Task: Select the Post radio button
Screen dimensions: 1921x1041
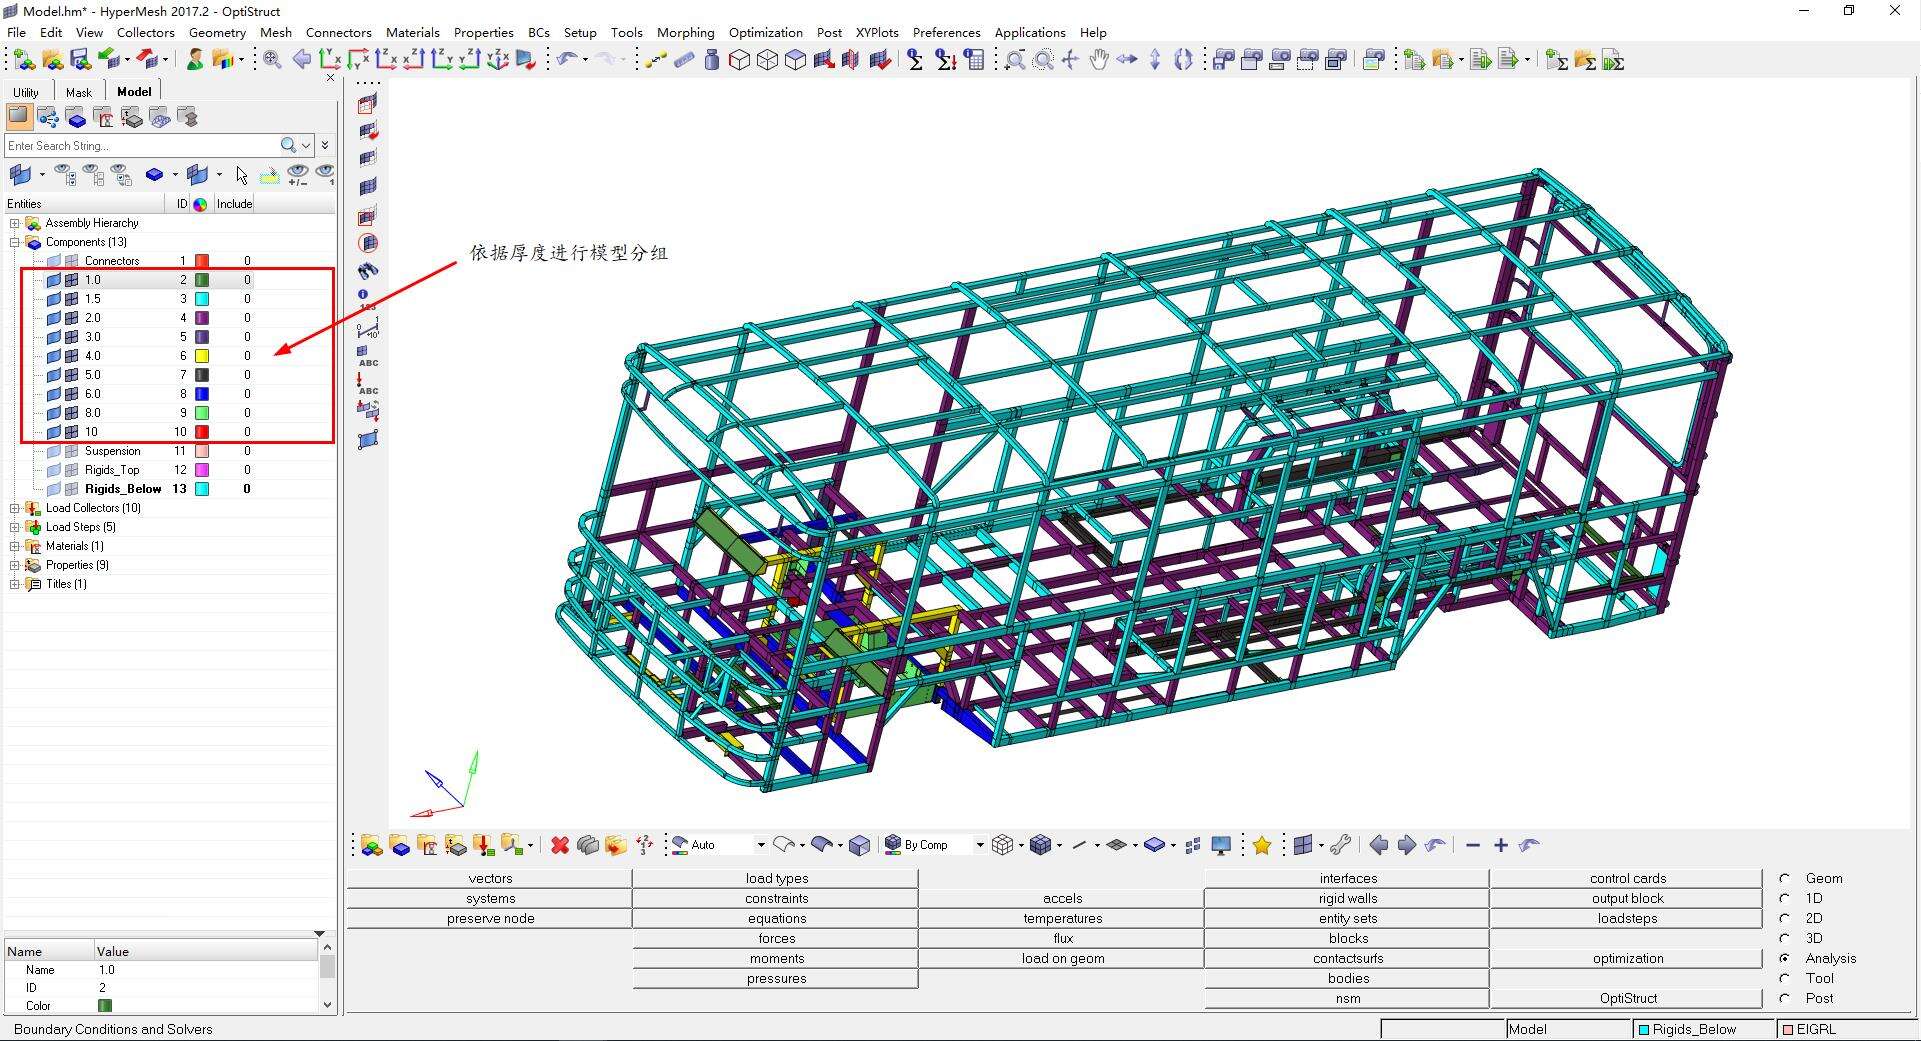Action: pos(1785,998)
